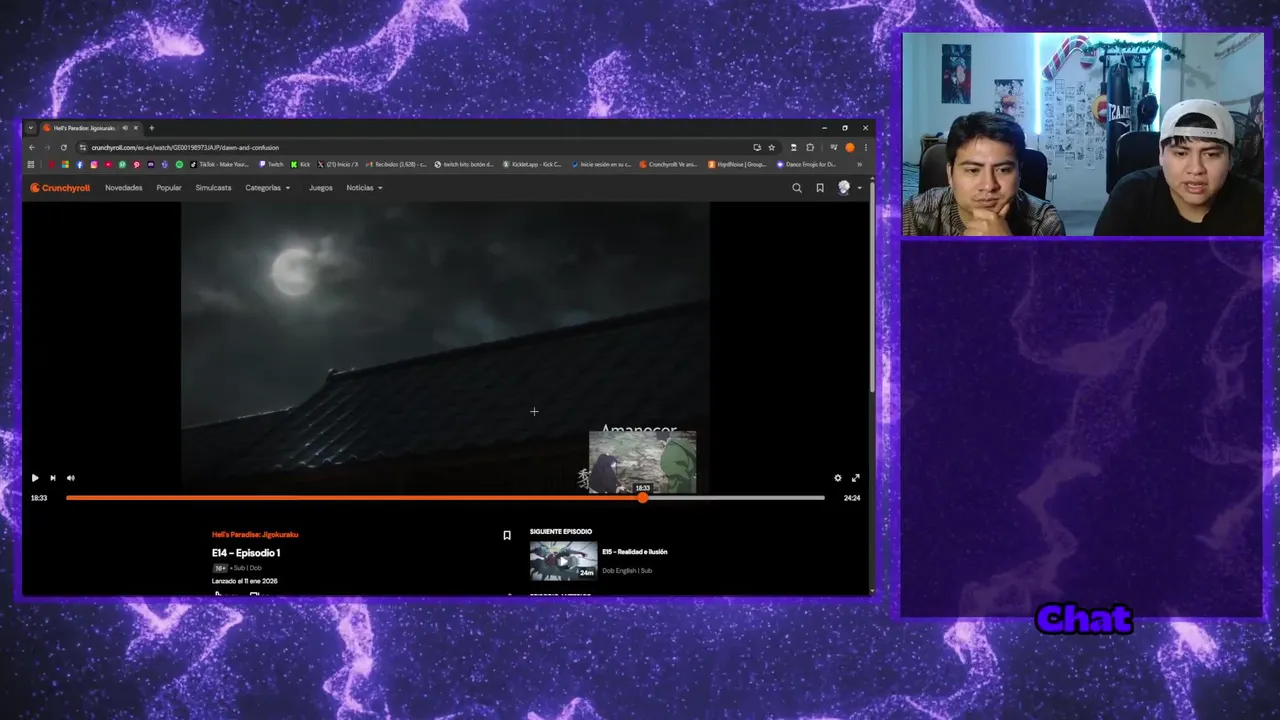The image size is (1280, 720).
Task: Open Twitch bookmark
Action: tap(271, 164)
